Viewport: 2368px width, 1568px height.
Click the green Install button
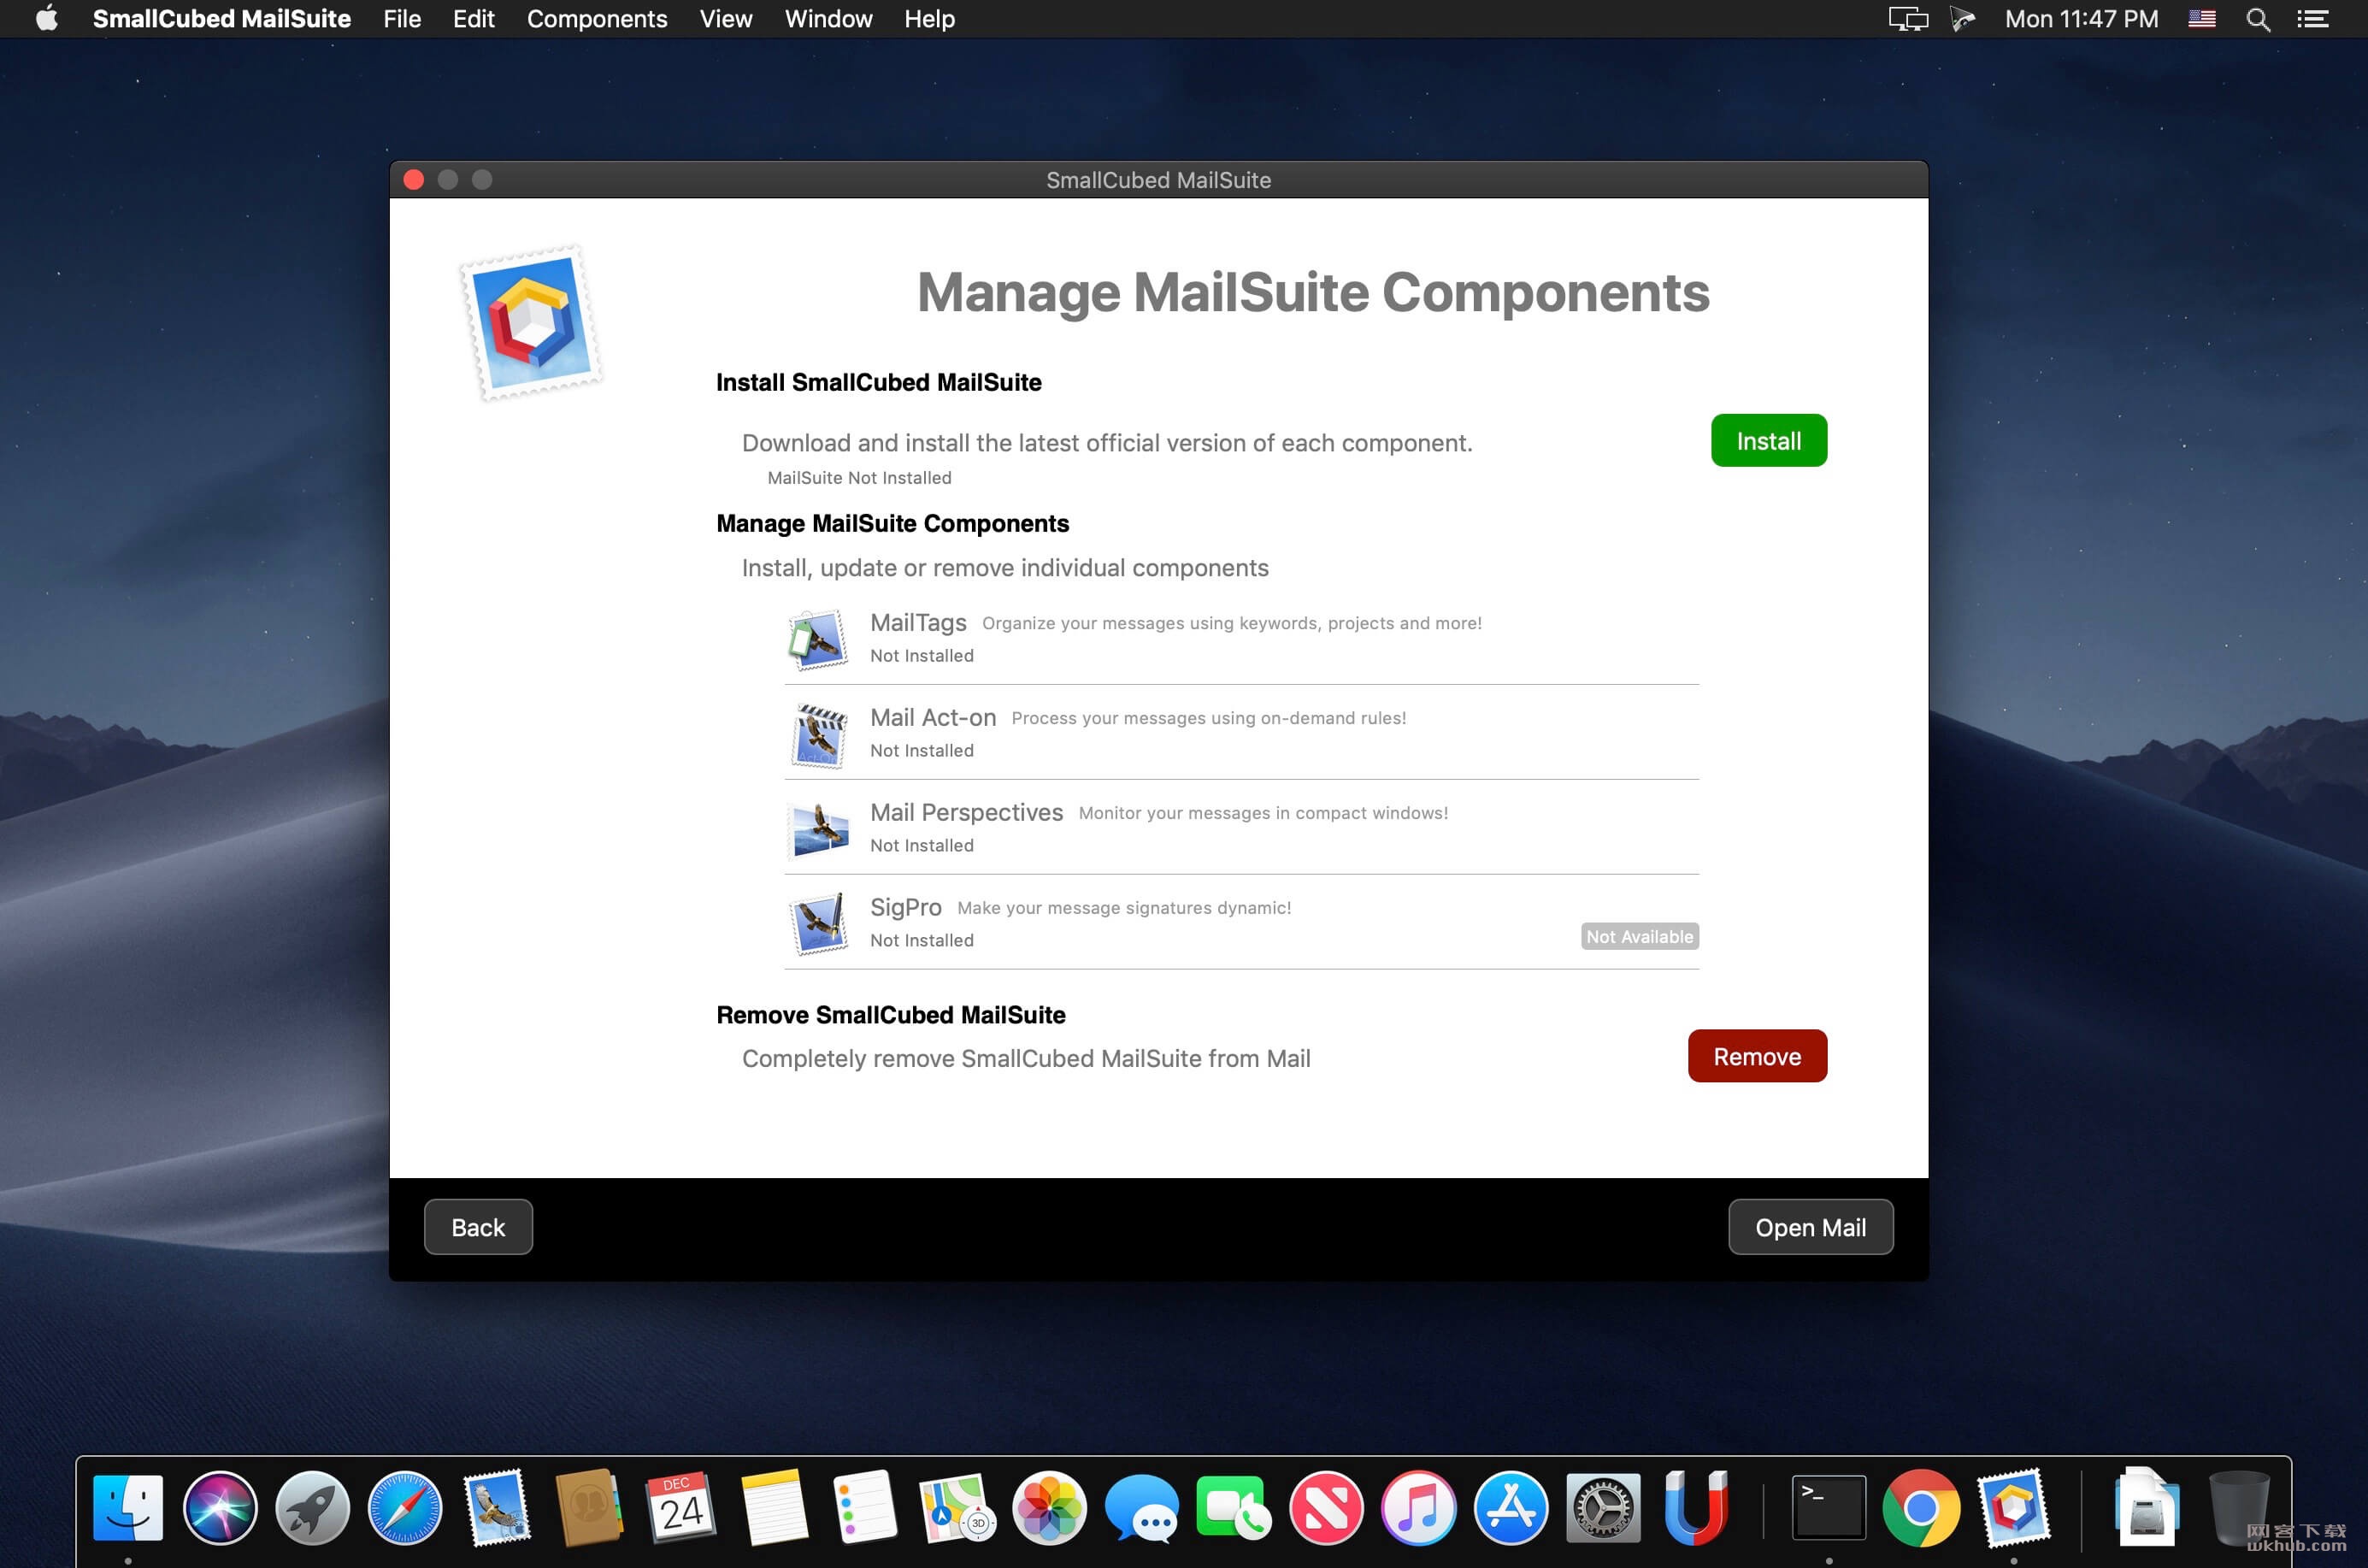1768,441
